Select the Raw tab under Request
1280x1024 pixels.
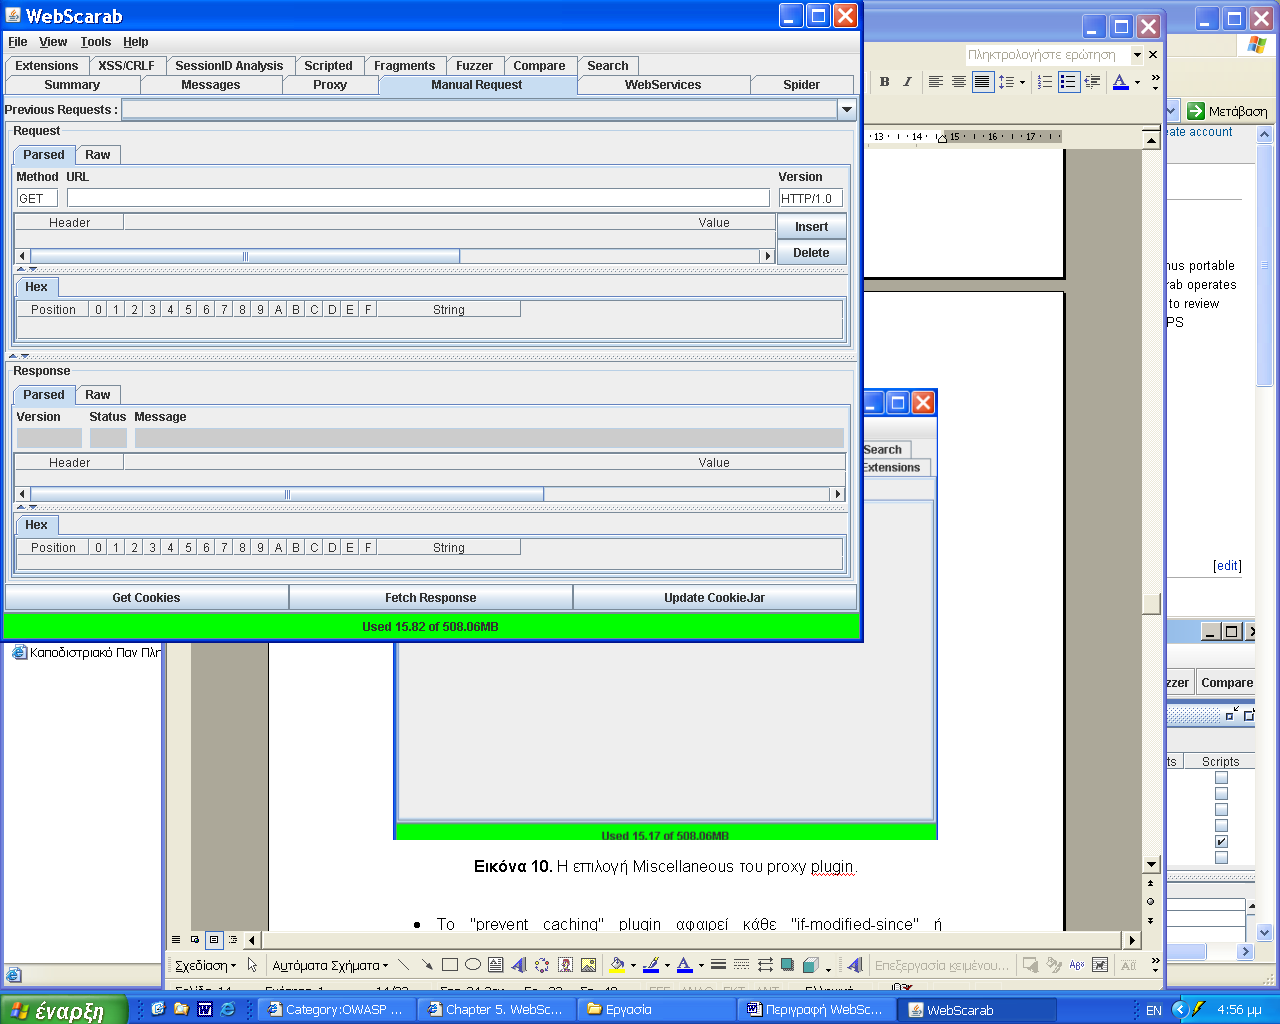coord(98,155)
